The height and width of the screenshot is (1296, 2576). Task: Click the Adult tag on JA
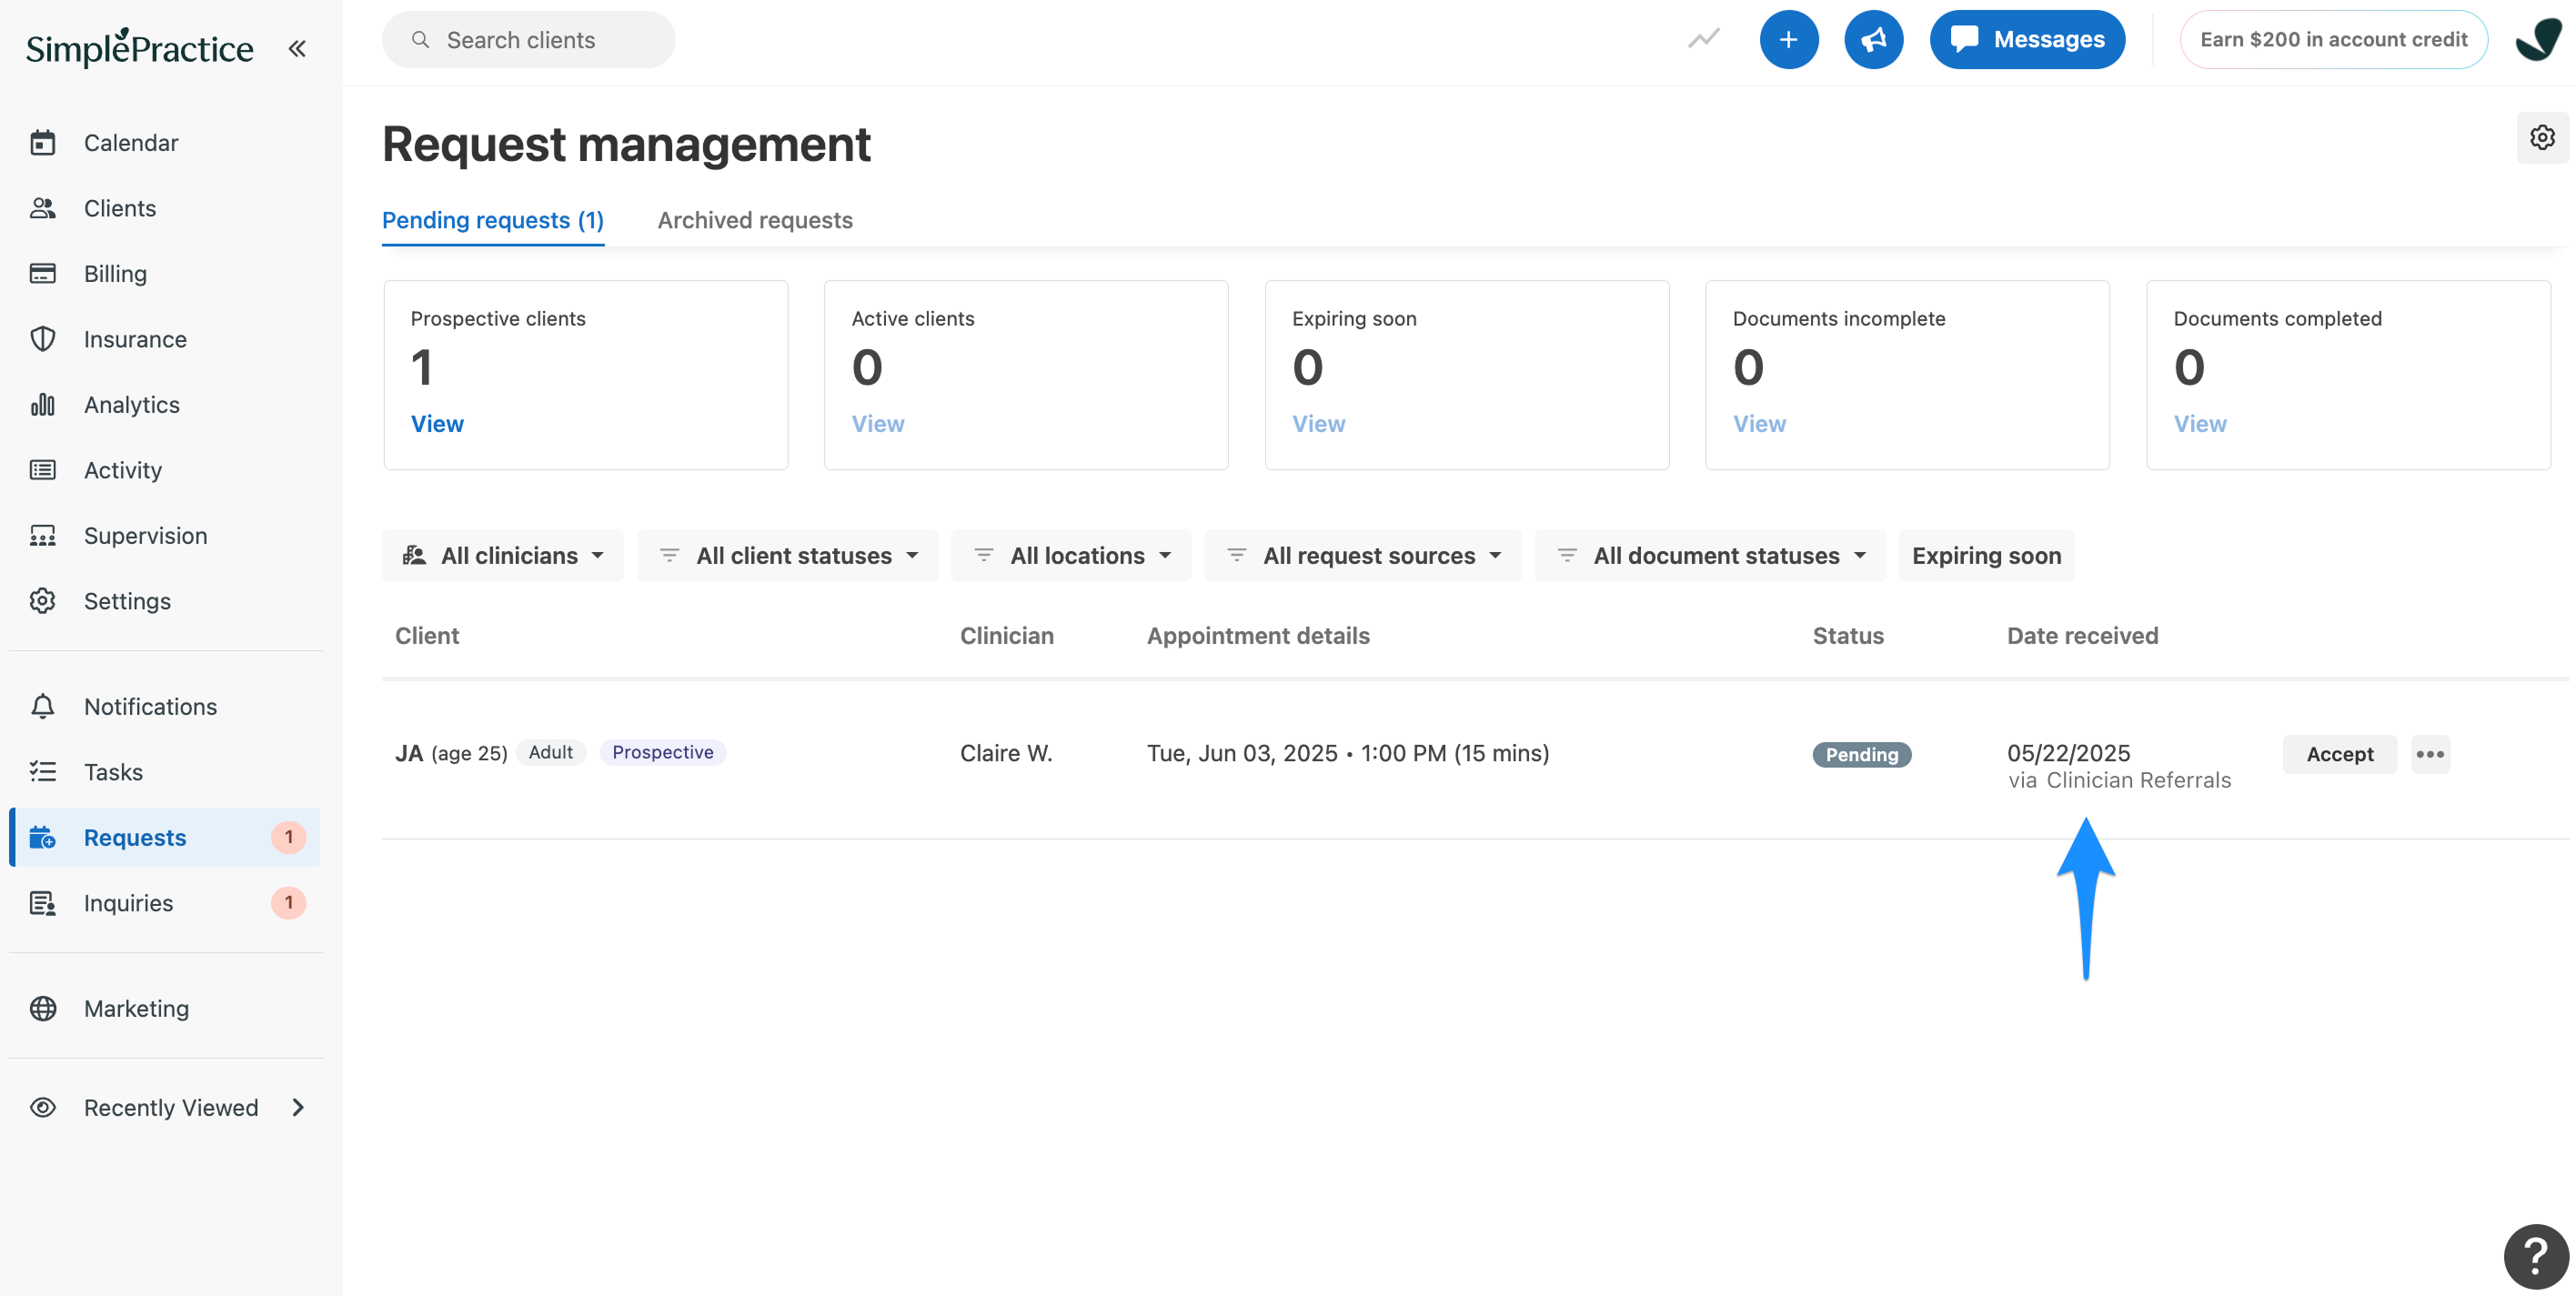[551, 752]
